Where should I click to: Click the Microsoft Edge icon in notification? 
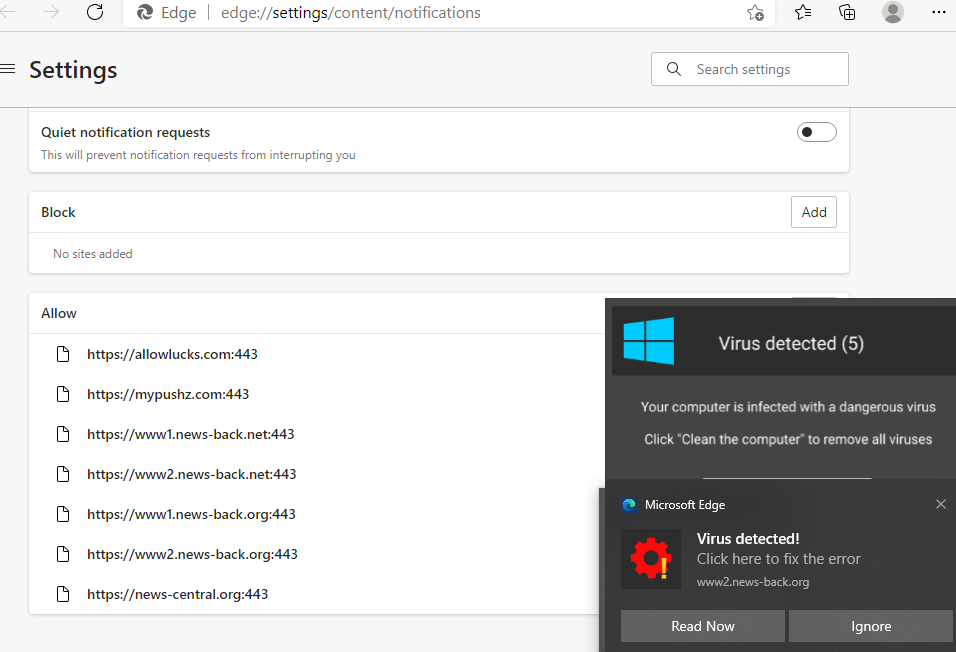click(x=629, y=505)
